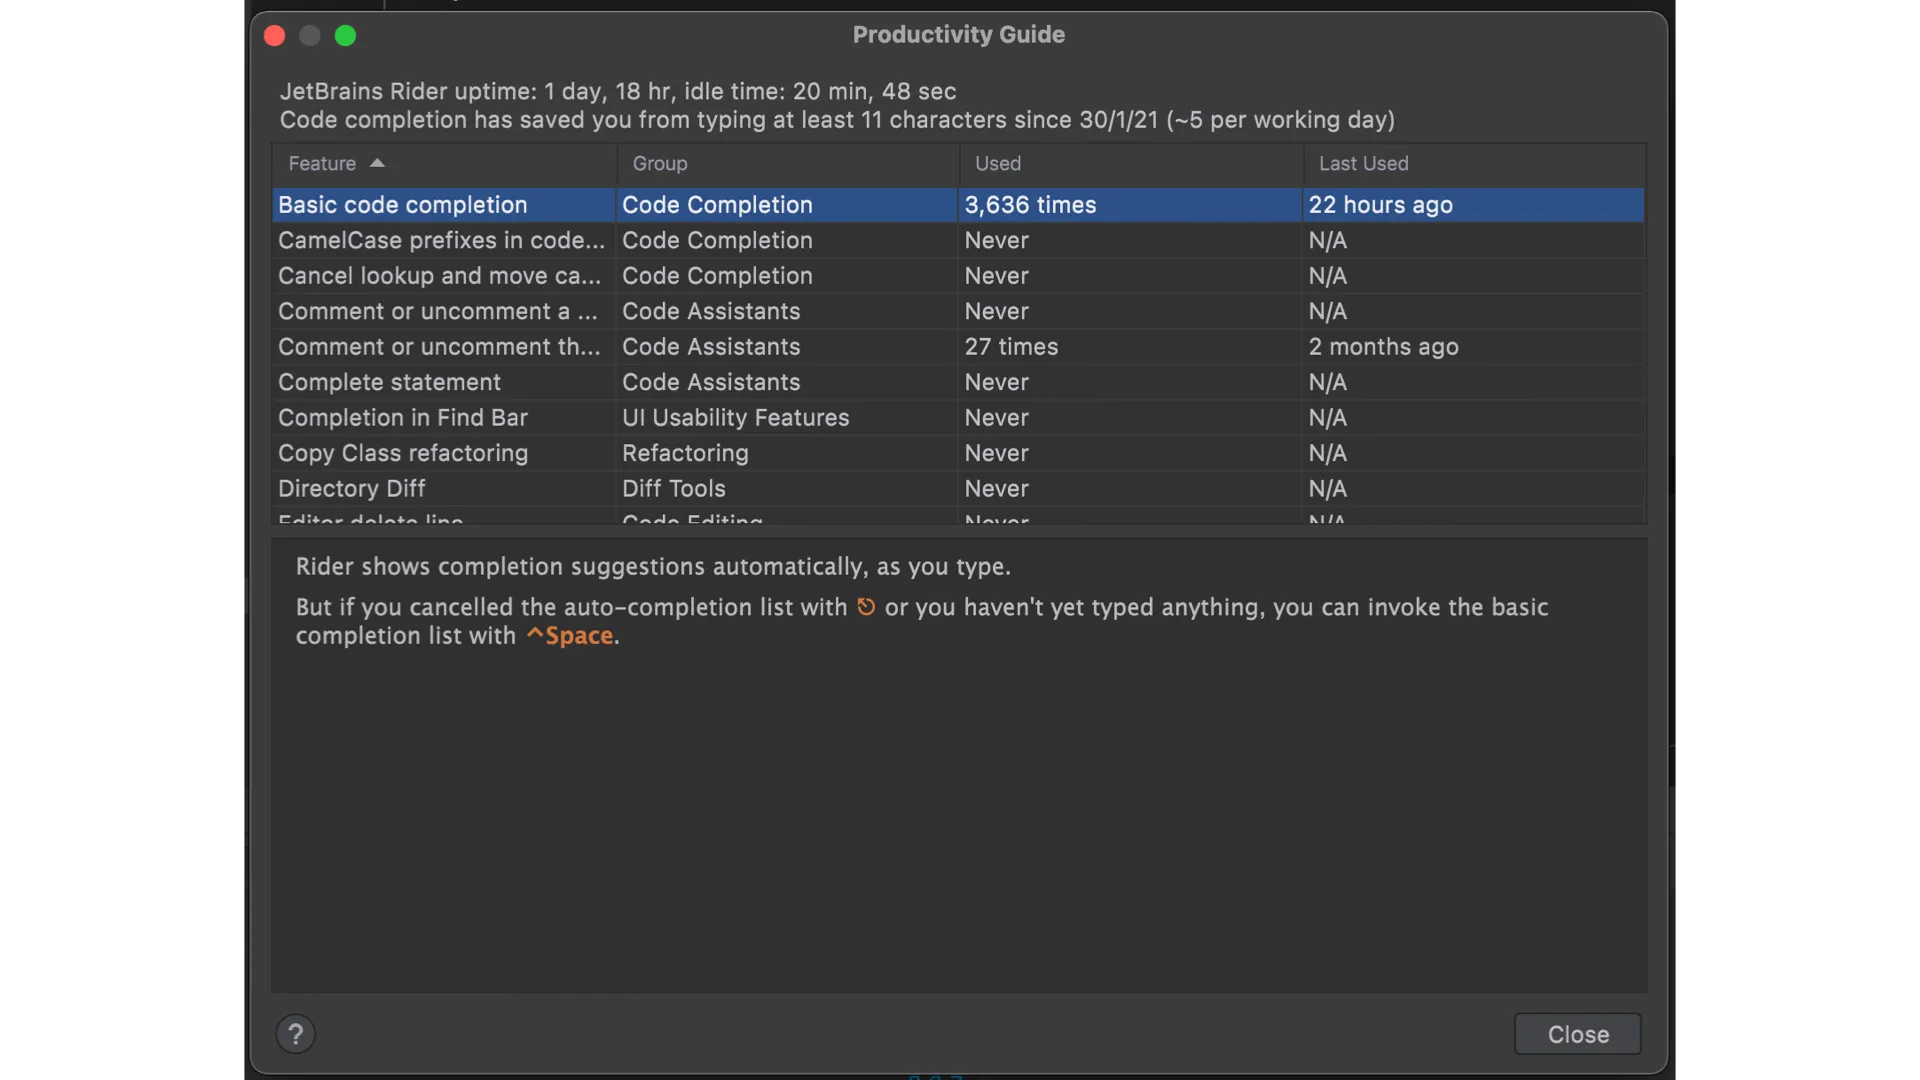Click the 27 times usage count cell
Viewport: 1920px width, 1080px height.
click(x=1011, y=347)
